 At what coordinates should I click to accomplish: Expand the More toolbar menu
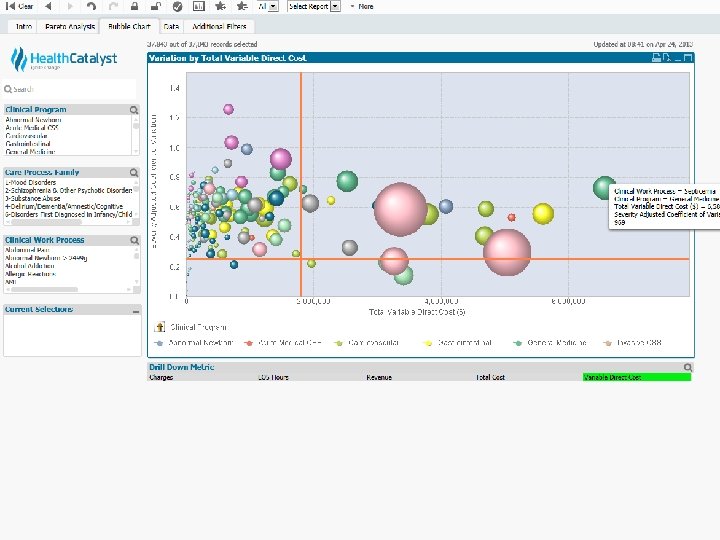tap(362, 6)
